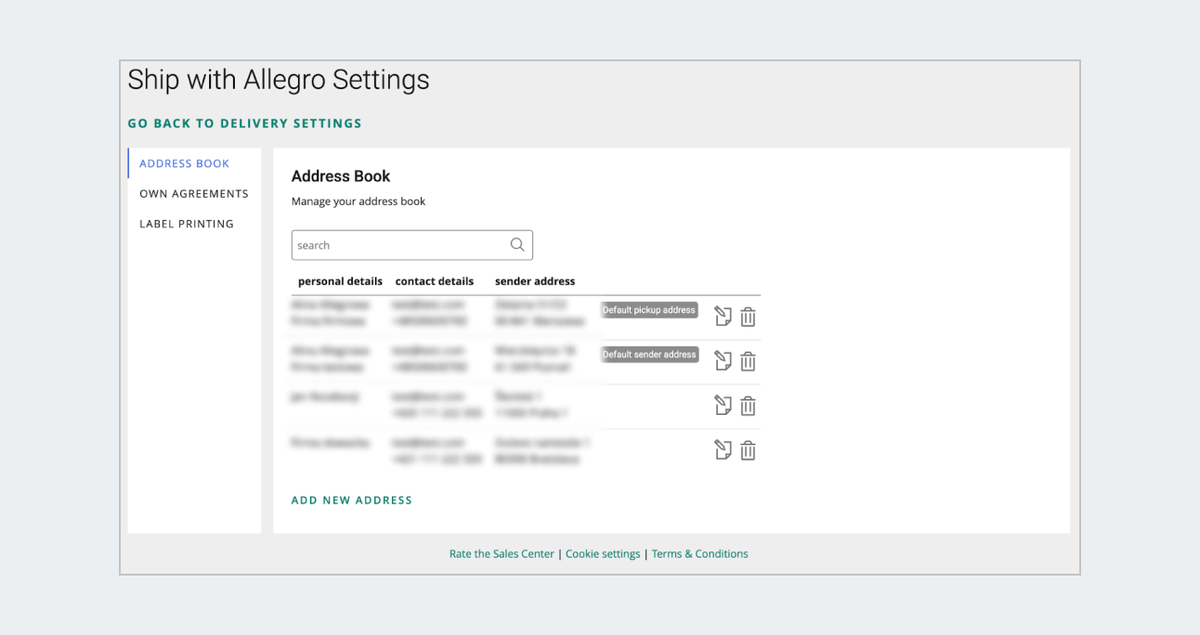Click edit icon on third address row
Screen dimensions: 1200x635
722,405
